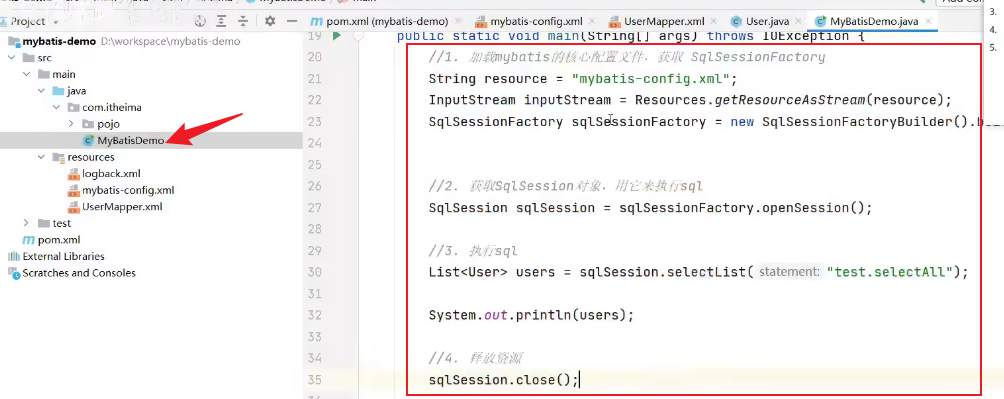Collapse the com.itheima package
Screen dimensions: 1004x399
pos(56,107)
